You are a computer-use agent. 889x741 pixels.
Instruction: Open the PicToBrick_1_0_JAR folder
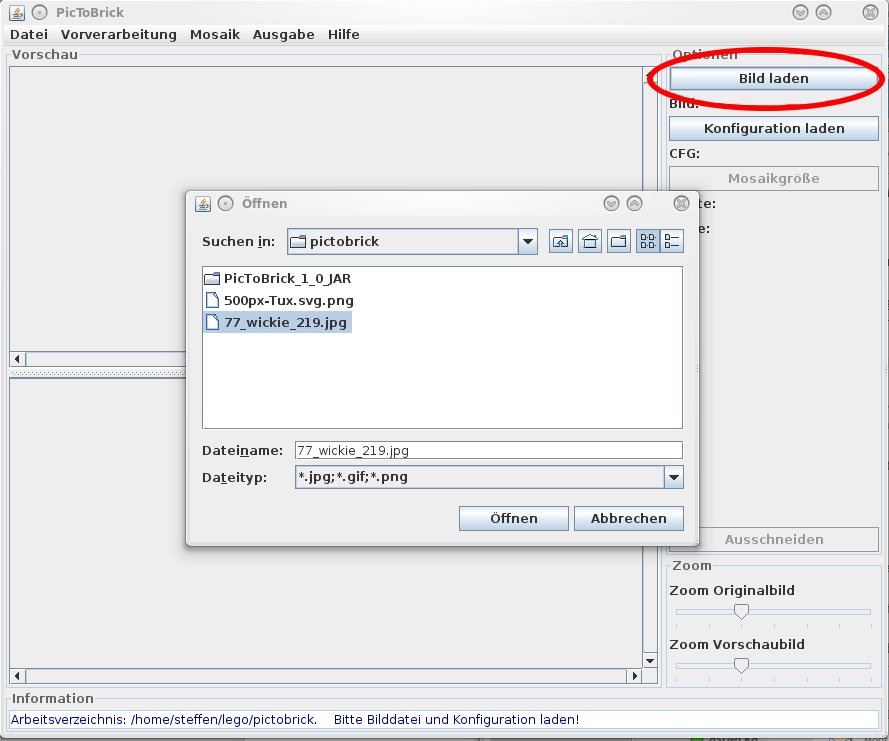click(x=278, y=278)
